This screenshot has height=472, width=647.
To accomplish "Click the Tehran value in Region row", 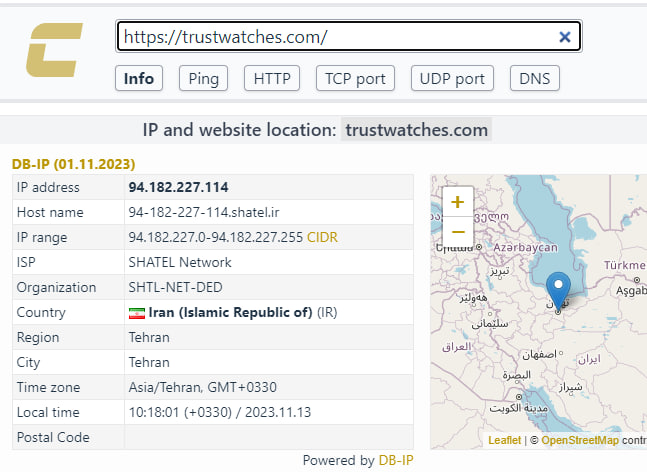I will [149, 337].
